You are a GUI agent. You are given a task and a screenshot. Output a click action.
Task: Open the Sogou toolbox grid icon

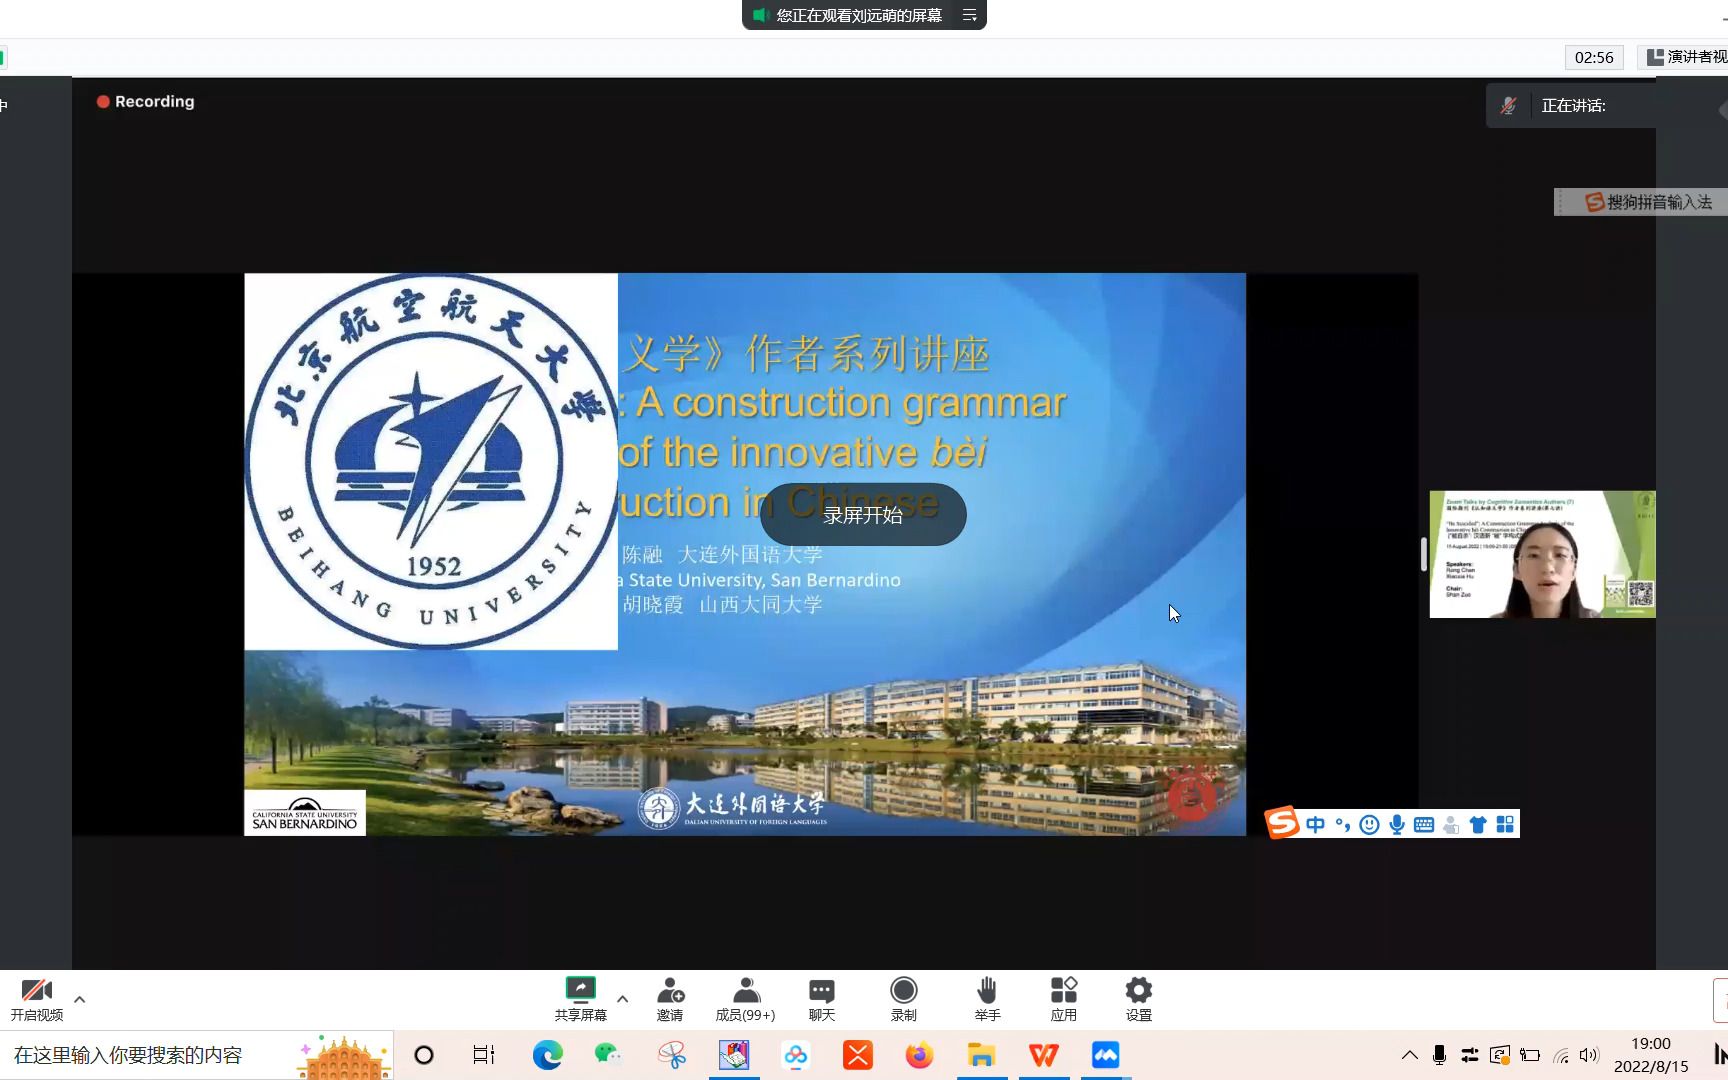[x=1505, y=824]
